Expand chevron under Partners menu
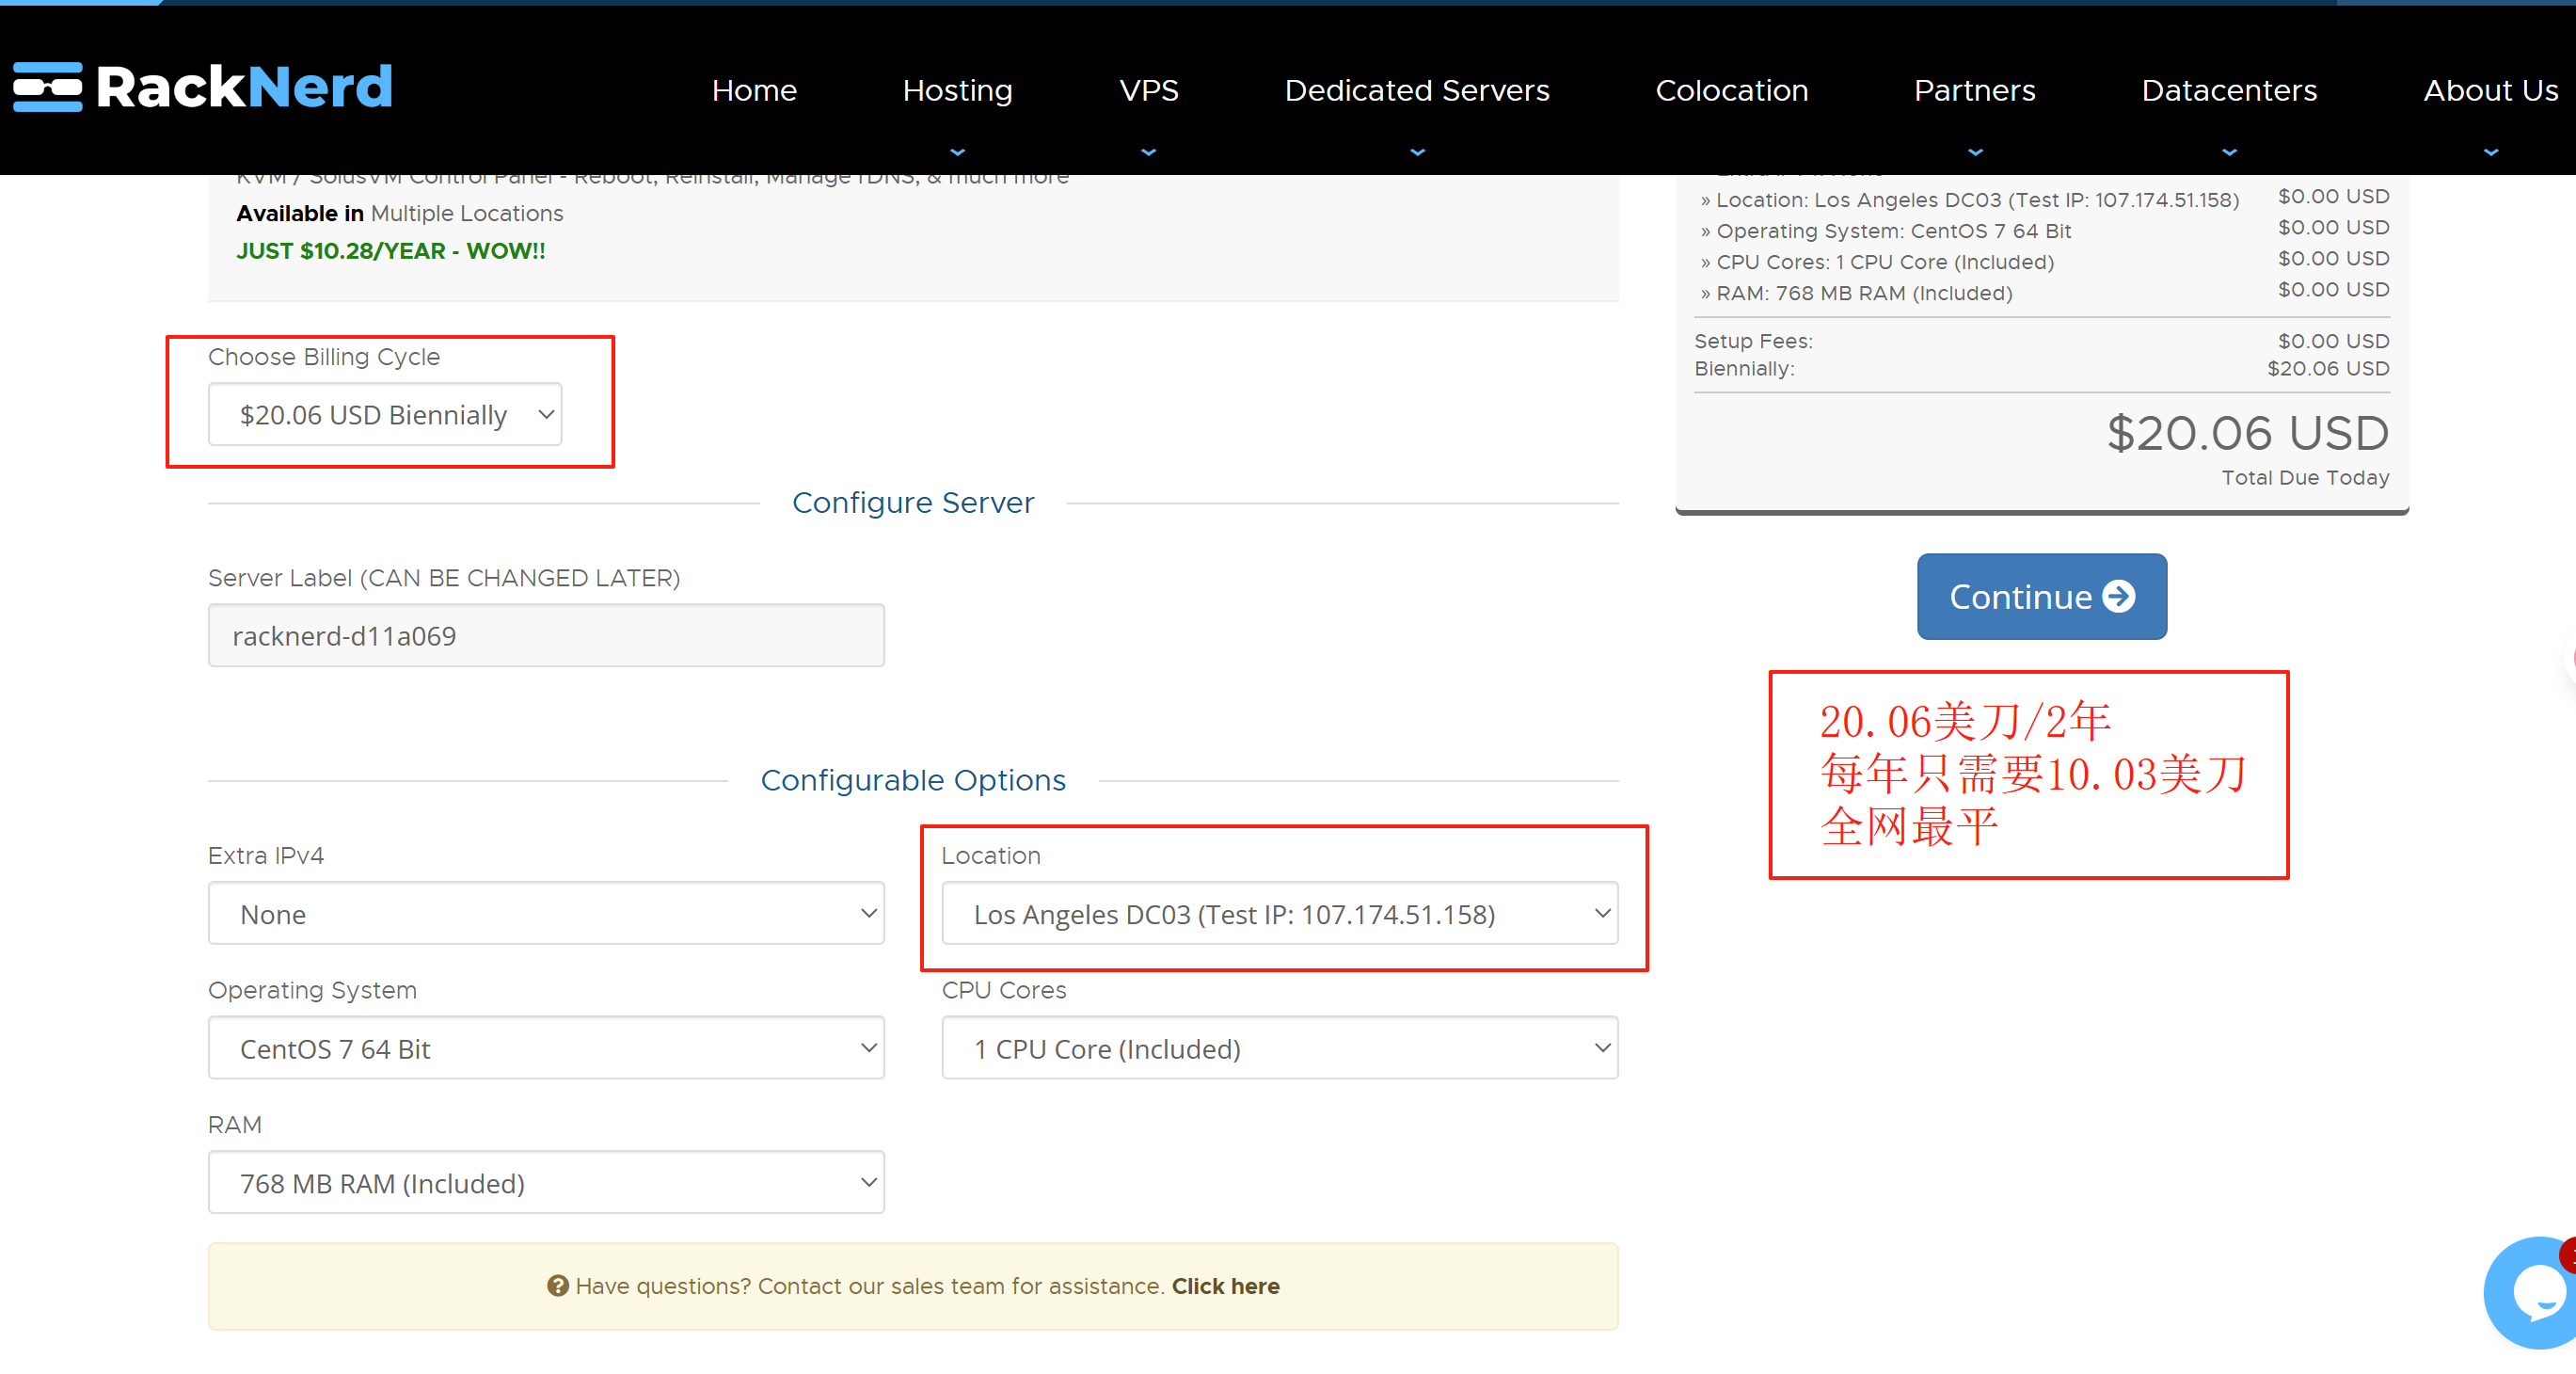2576x1374 pixels. coord(1974,152)
